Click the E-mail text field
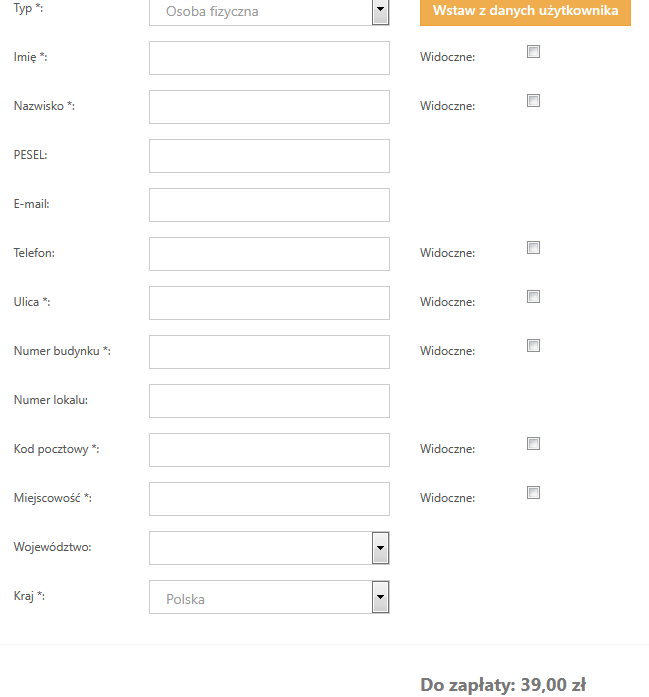649x697 pixels. pos(269,205)
